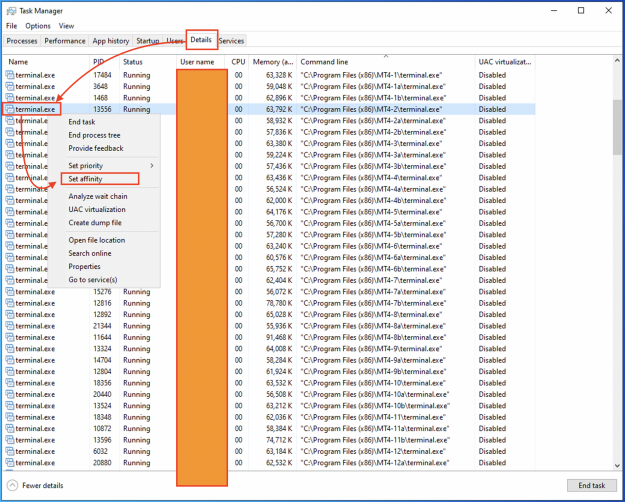
Task: Click the Task Manager title bar icon
Action: (x=11, y=11)
